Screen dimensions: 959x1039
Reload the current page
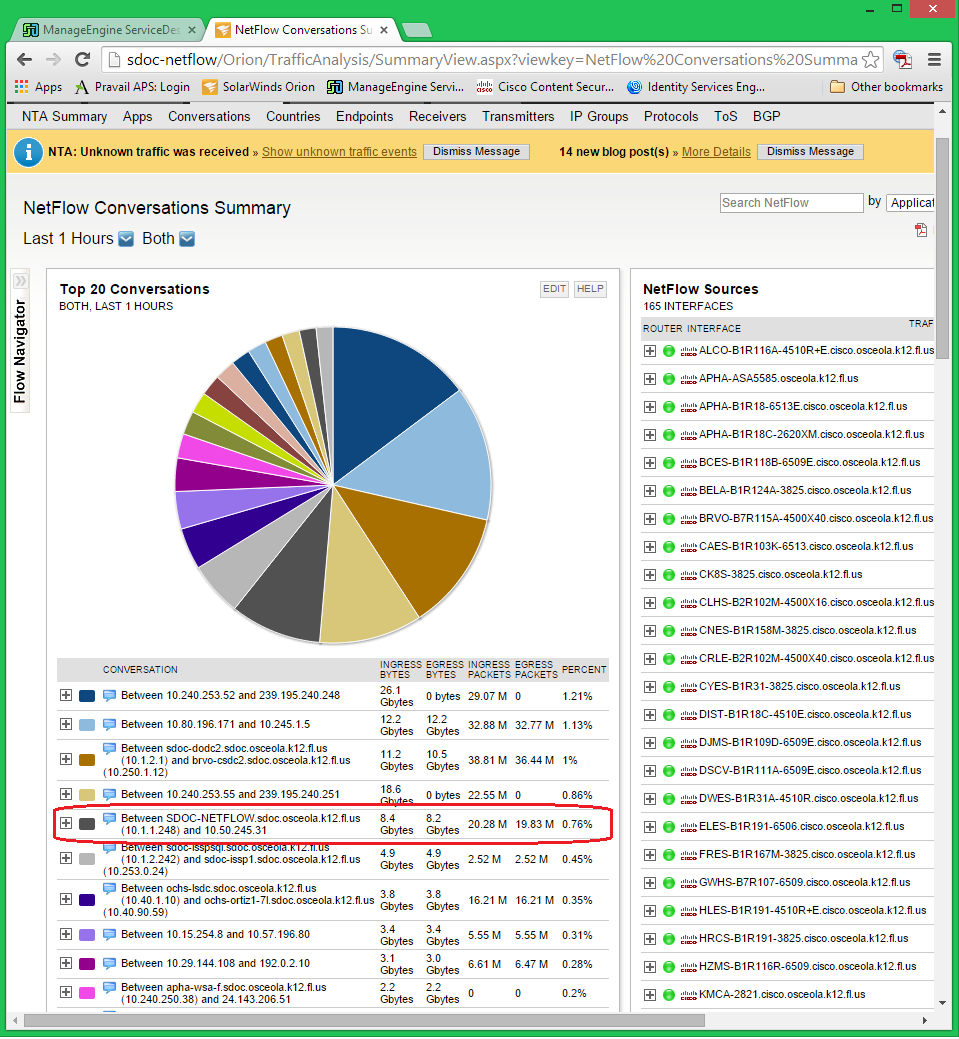(x=82, y=60)
